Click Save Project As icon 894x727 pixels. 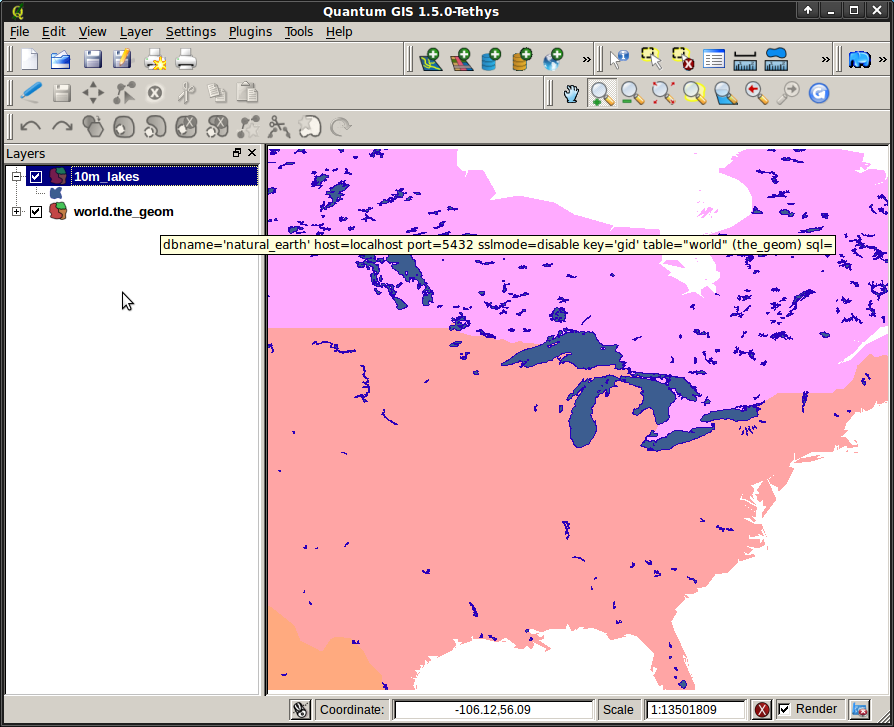pyautogui.click(x=123, y=59)
